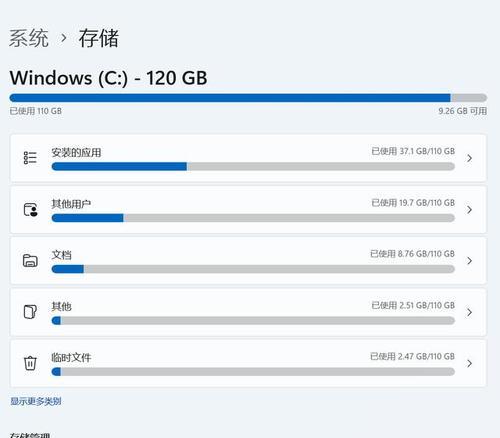Go back to 系统 in the breadcrumb
Screen dimensions: 500x438
coord(29,38)
